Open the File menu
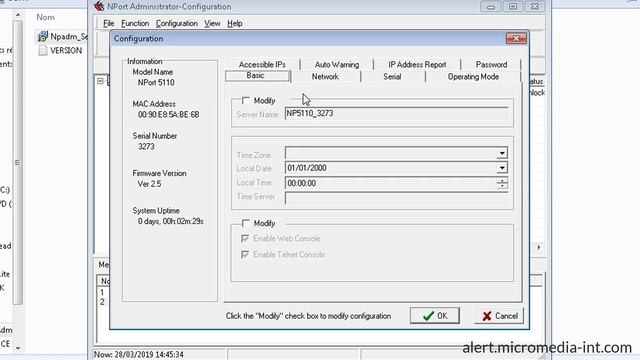This screenshot has width=640, height=360. [x=109, y=23]
